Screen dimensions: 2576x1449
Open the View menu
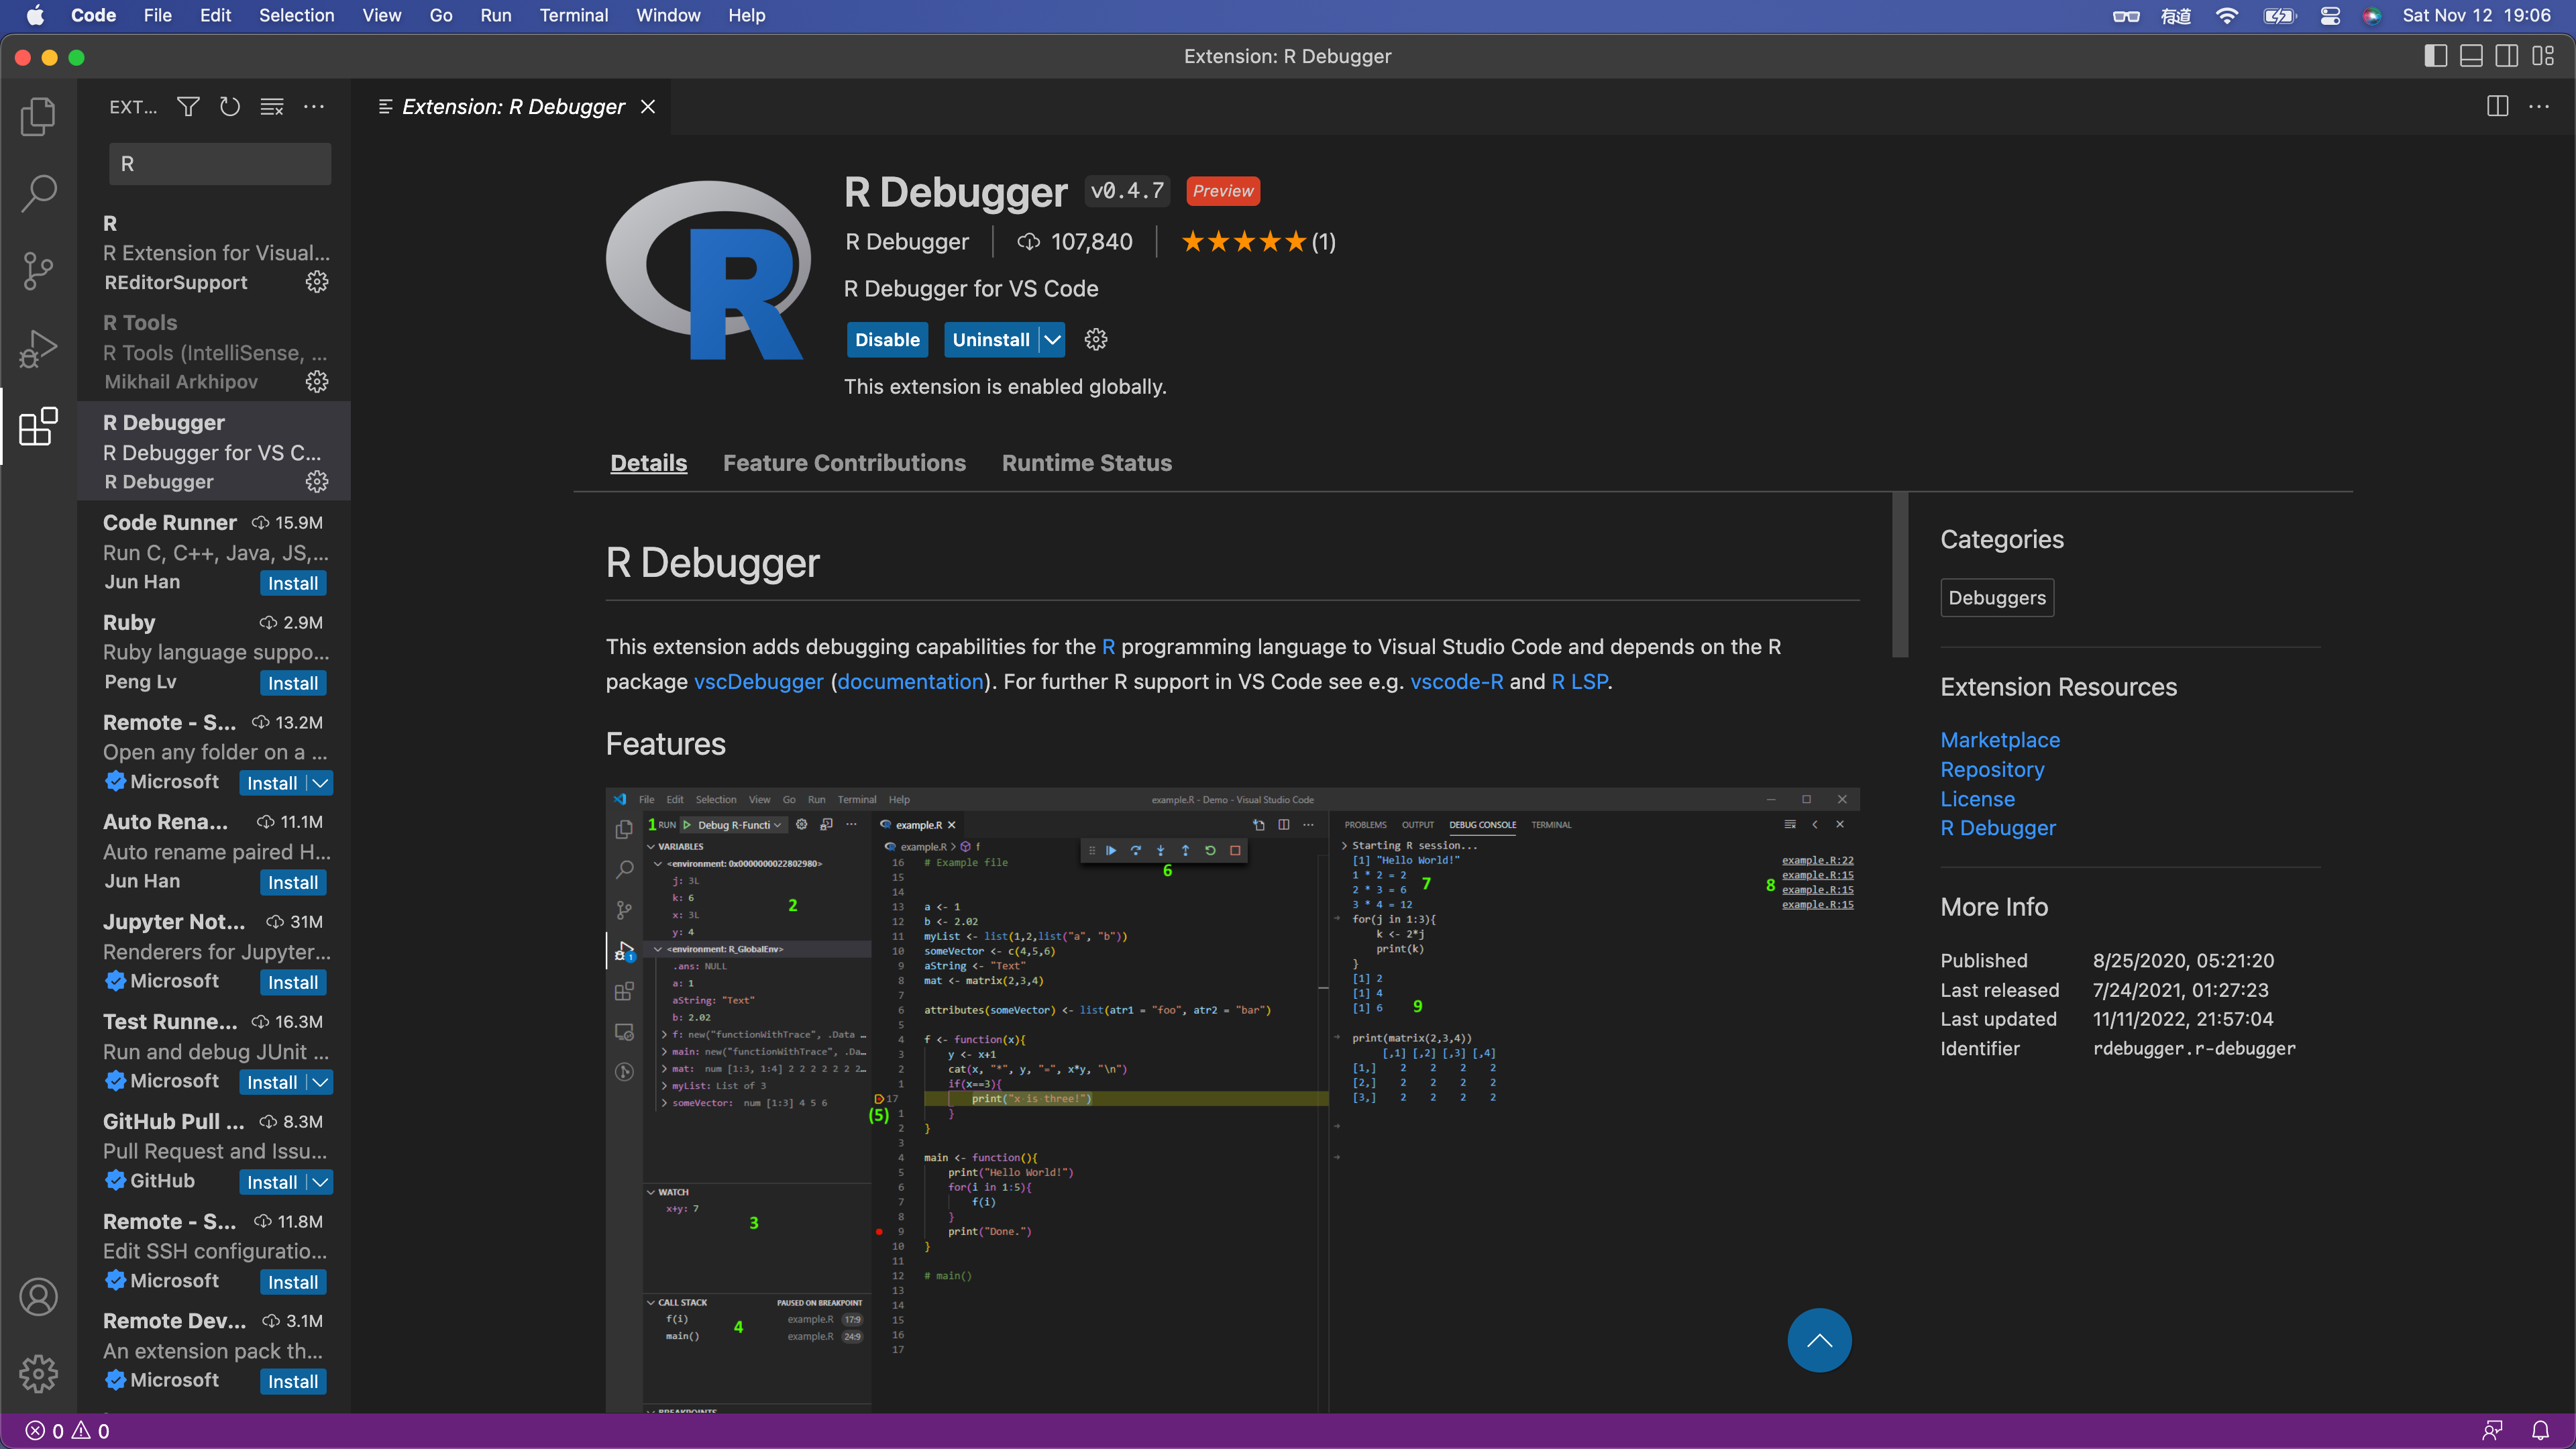click(x=381, y=15)
